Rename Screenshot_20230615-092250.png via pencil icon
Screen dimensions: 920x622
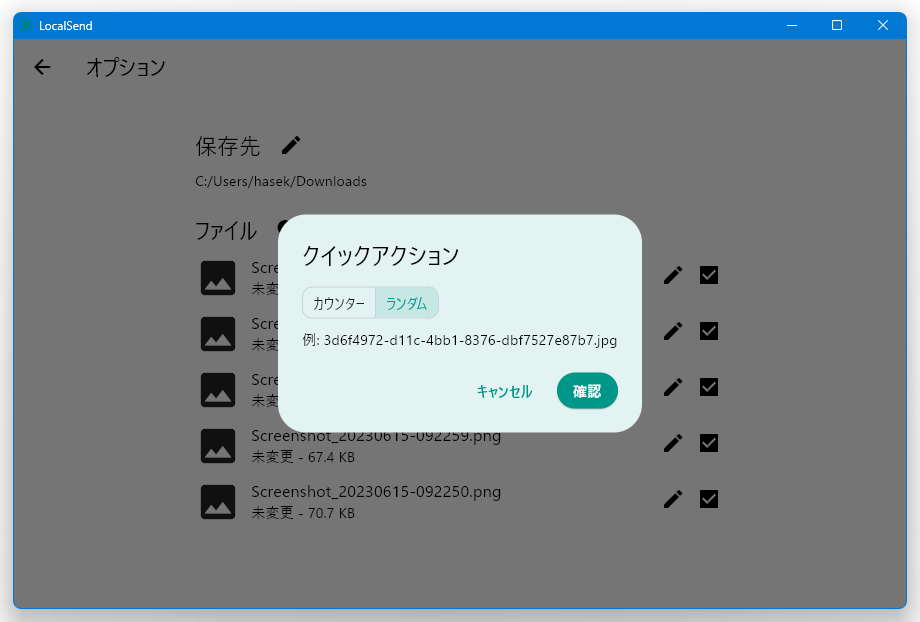673,499
